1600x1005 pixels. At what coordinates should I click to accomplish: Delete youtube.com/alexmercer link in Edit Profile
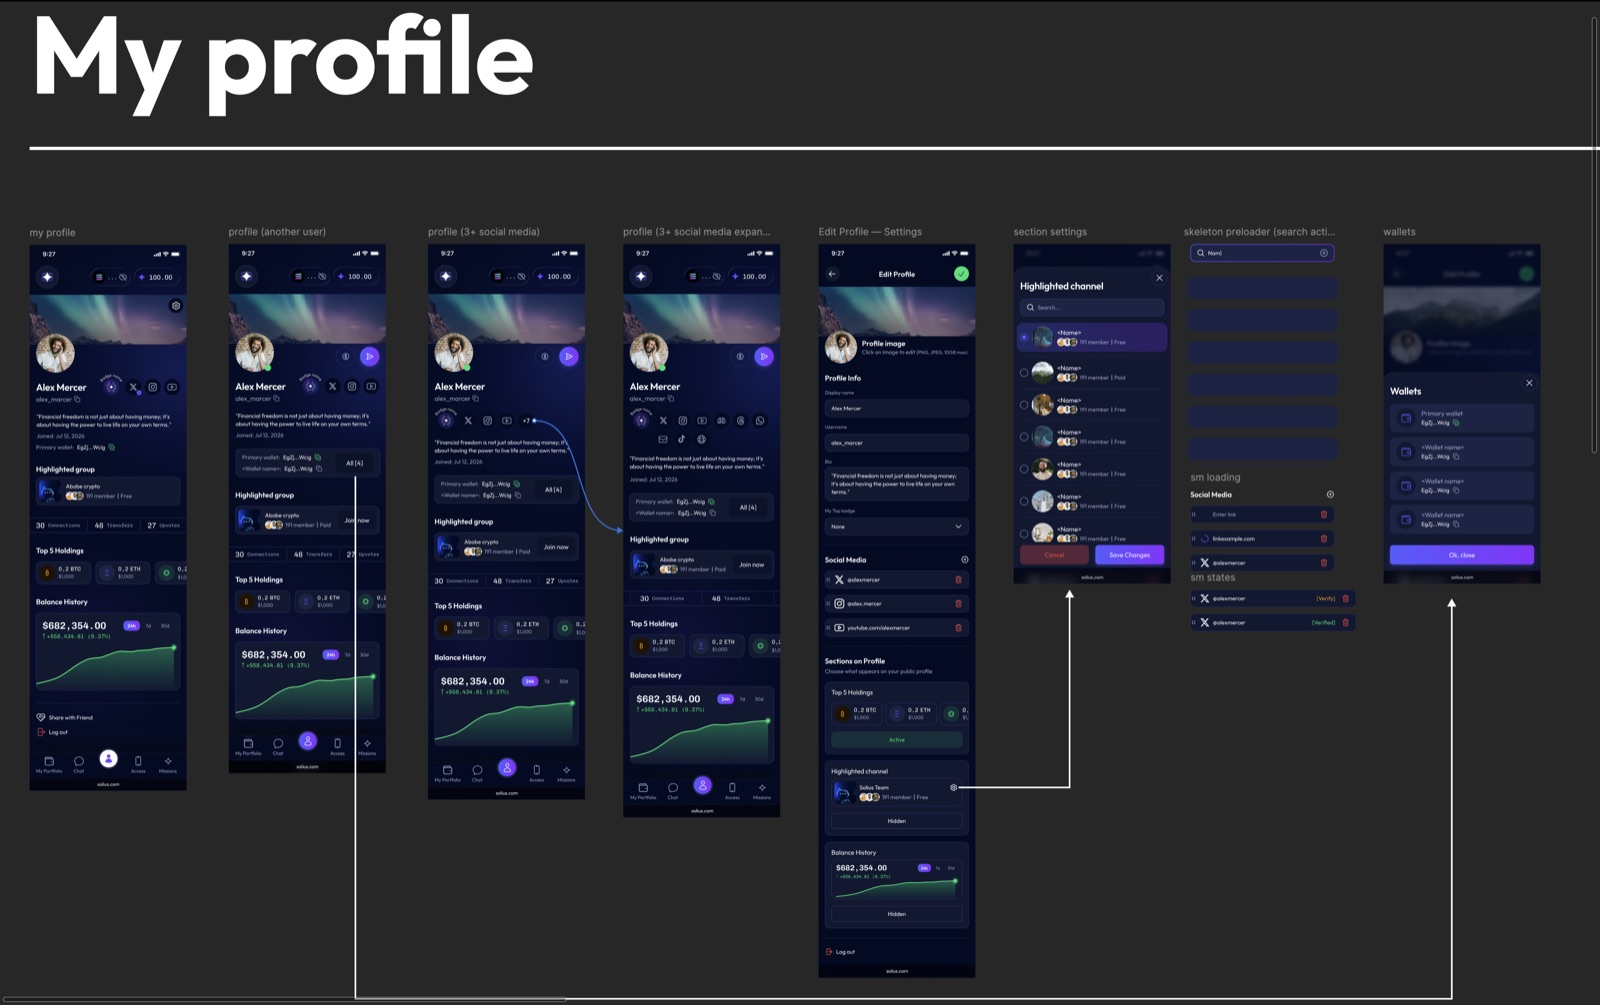click(958, 628)
